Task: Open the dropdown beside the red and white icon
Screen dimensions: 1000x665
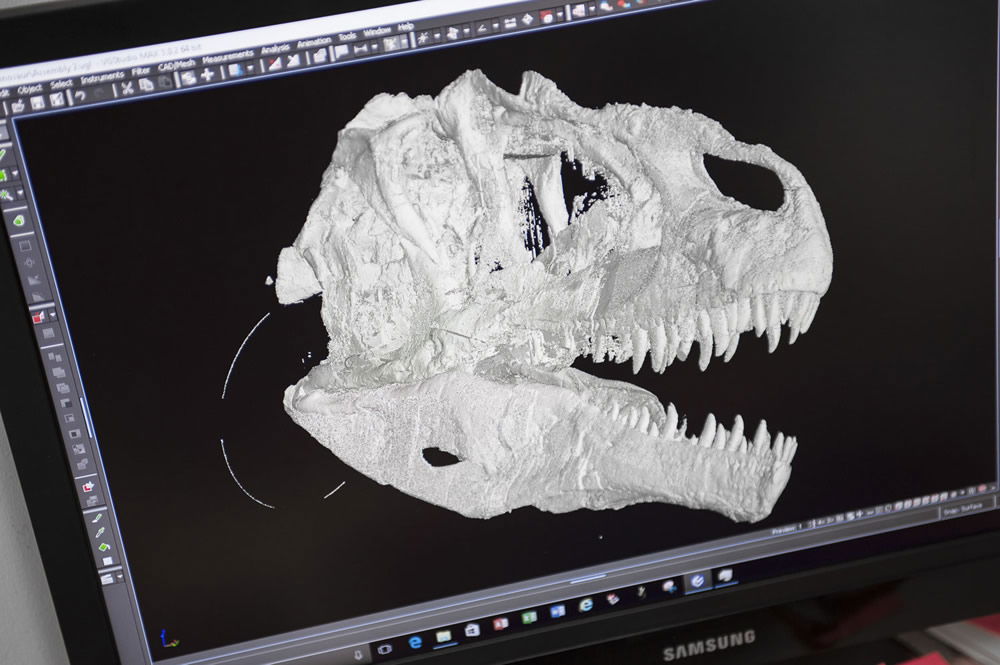Action: (562, 16)
